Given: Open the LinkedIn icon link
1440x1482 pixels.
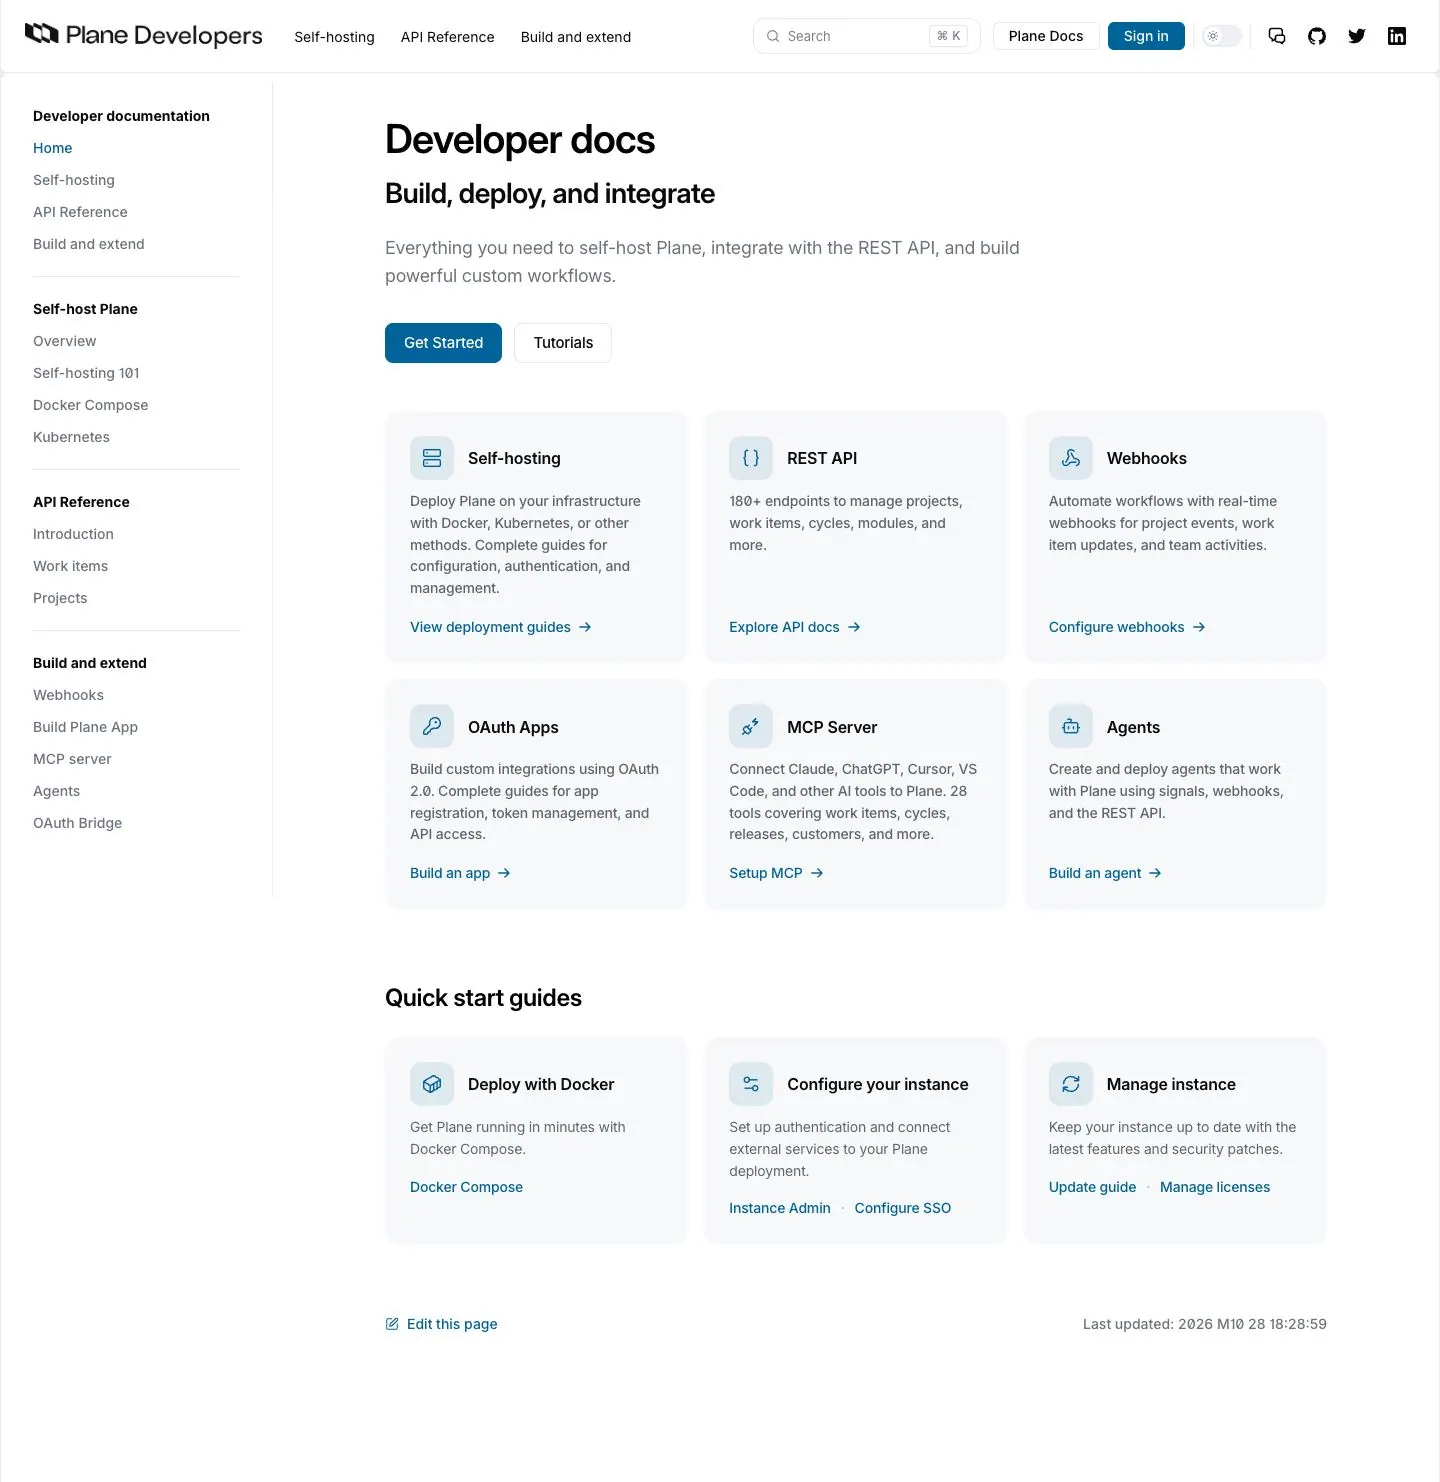Looking at the screenshot, I should click(1397, 36).
